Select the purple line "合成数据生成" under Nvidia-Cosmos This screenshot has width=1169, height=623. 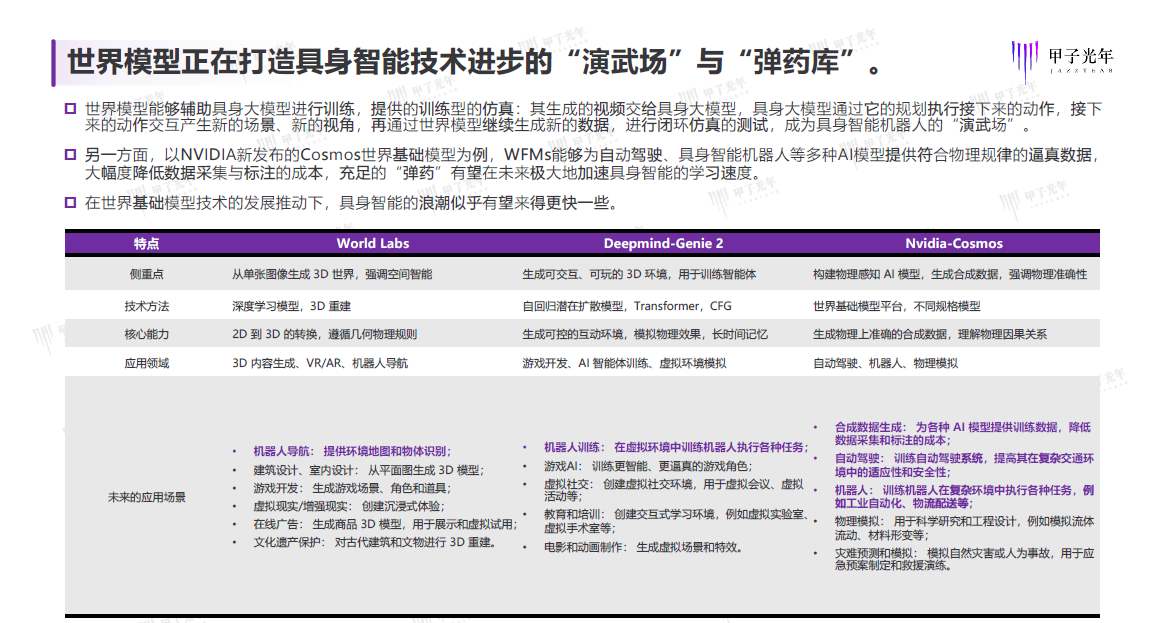coord(963,434)
